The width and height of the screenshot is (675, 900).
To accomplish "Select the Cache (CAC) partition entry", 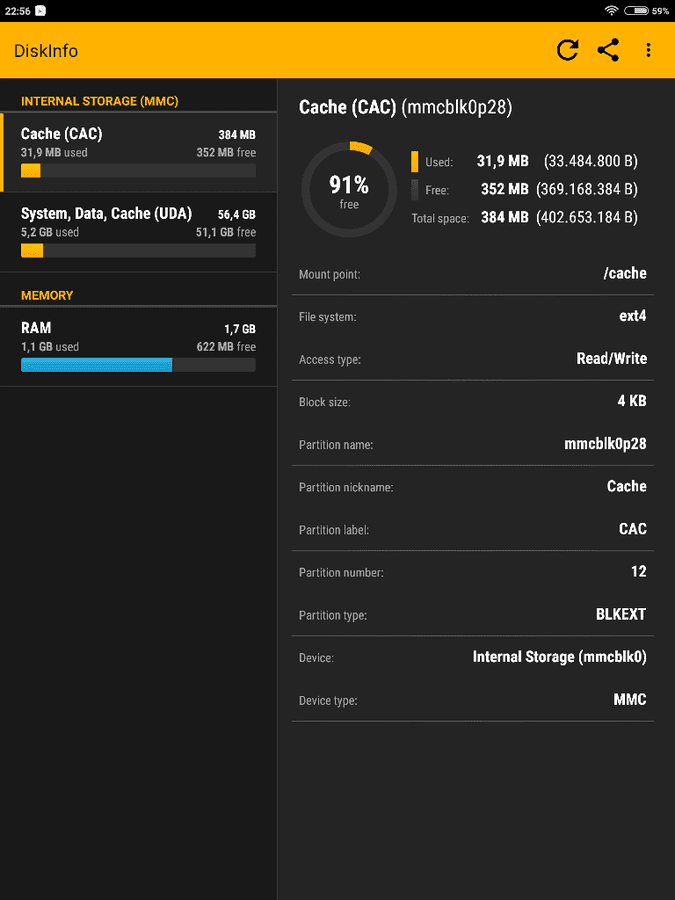I will coord(138,152).
